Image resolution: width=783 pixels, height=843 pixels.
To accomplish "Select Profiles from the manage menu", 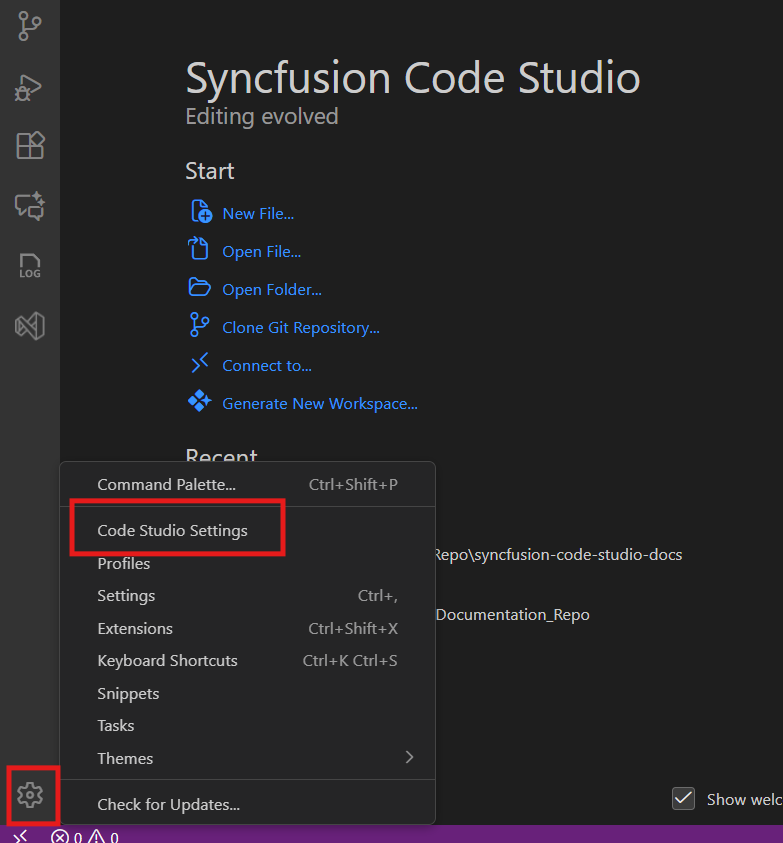I will [x=124, y=564].
